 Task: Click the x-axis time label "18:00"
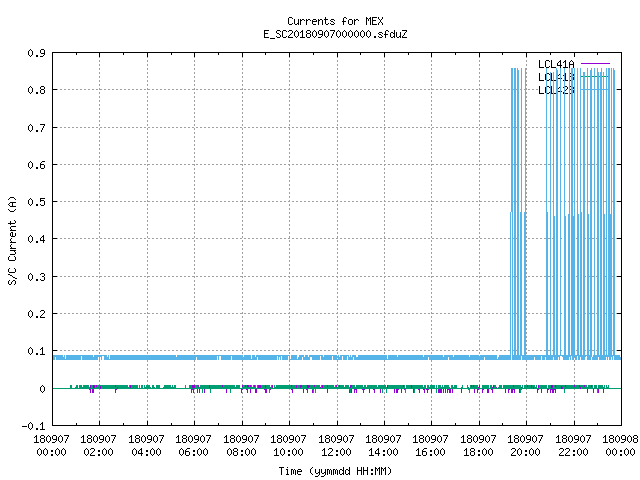tap(478, 452)
